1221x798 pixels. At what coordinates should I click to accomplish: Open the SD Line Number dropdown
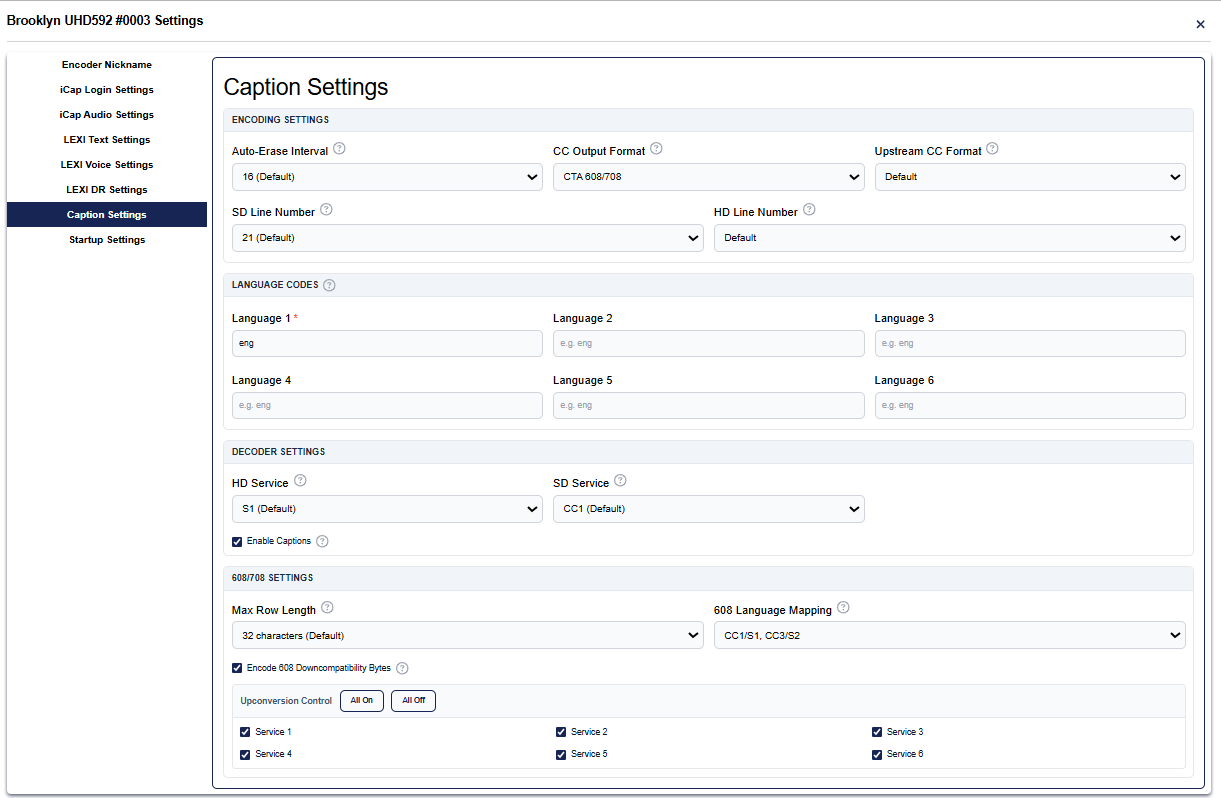467,238
